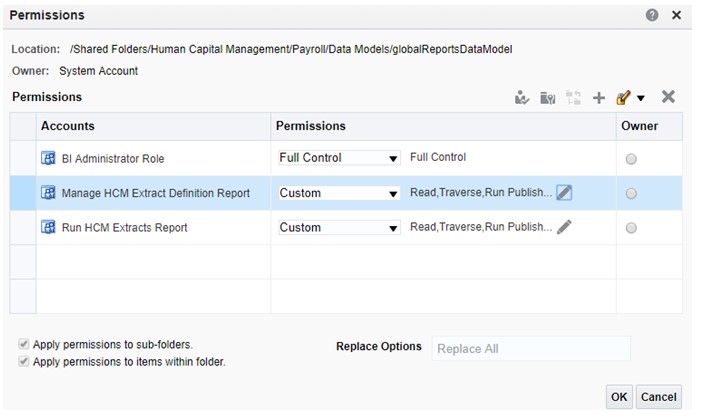Click the Full Control description text
The width and height of the screenshot is (702, 419).
438,157
